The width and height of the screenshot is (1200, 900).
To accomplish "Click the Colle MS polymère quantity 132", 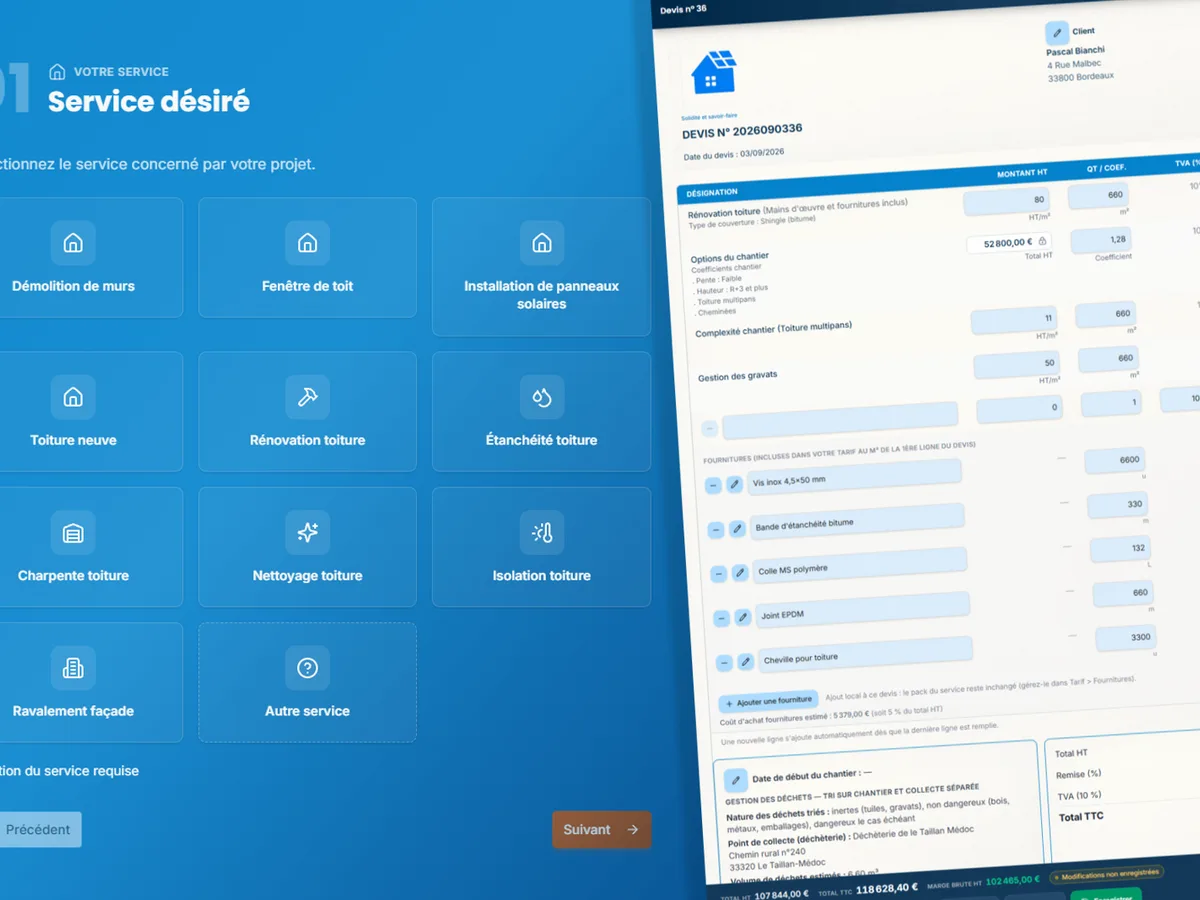I will (1121, 549).
